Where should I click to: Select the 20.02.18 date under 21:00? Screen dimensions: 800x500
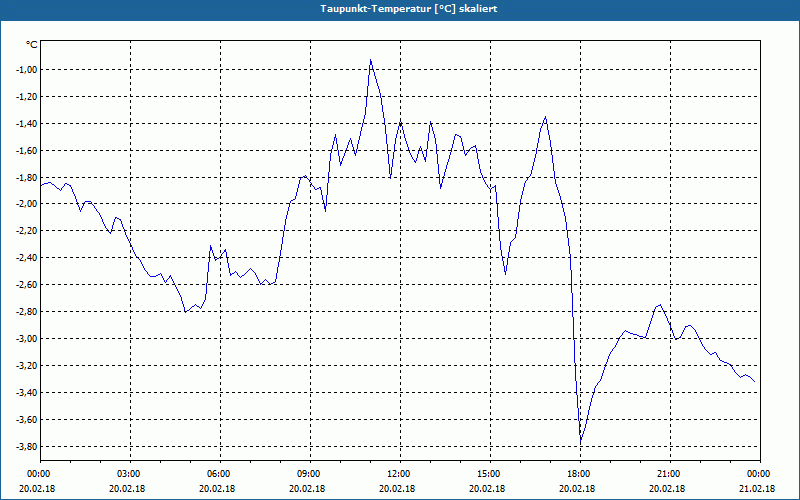coord(667,488)
